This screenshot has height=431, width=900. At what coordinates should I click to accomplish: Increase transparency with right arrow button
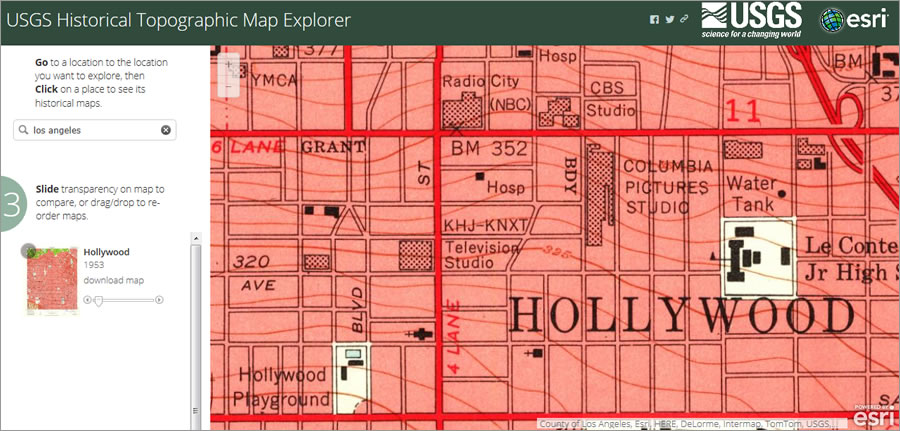(x=160, y=300)
